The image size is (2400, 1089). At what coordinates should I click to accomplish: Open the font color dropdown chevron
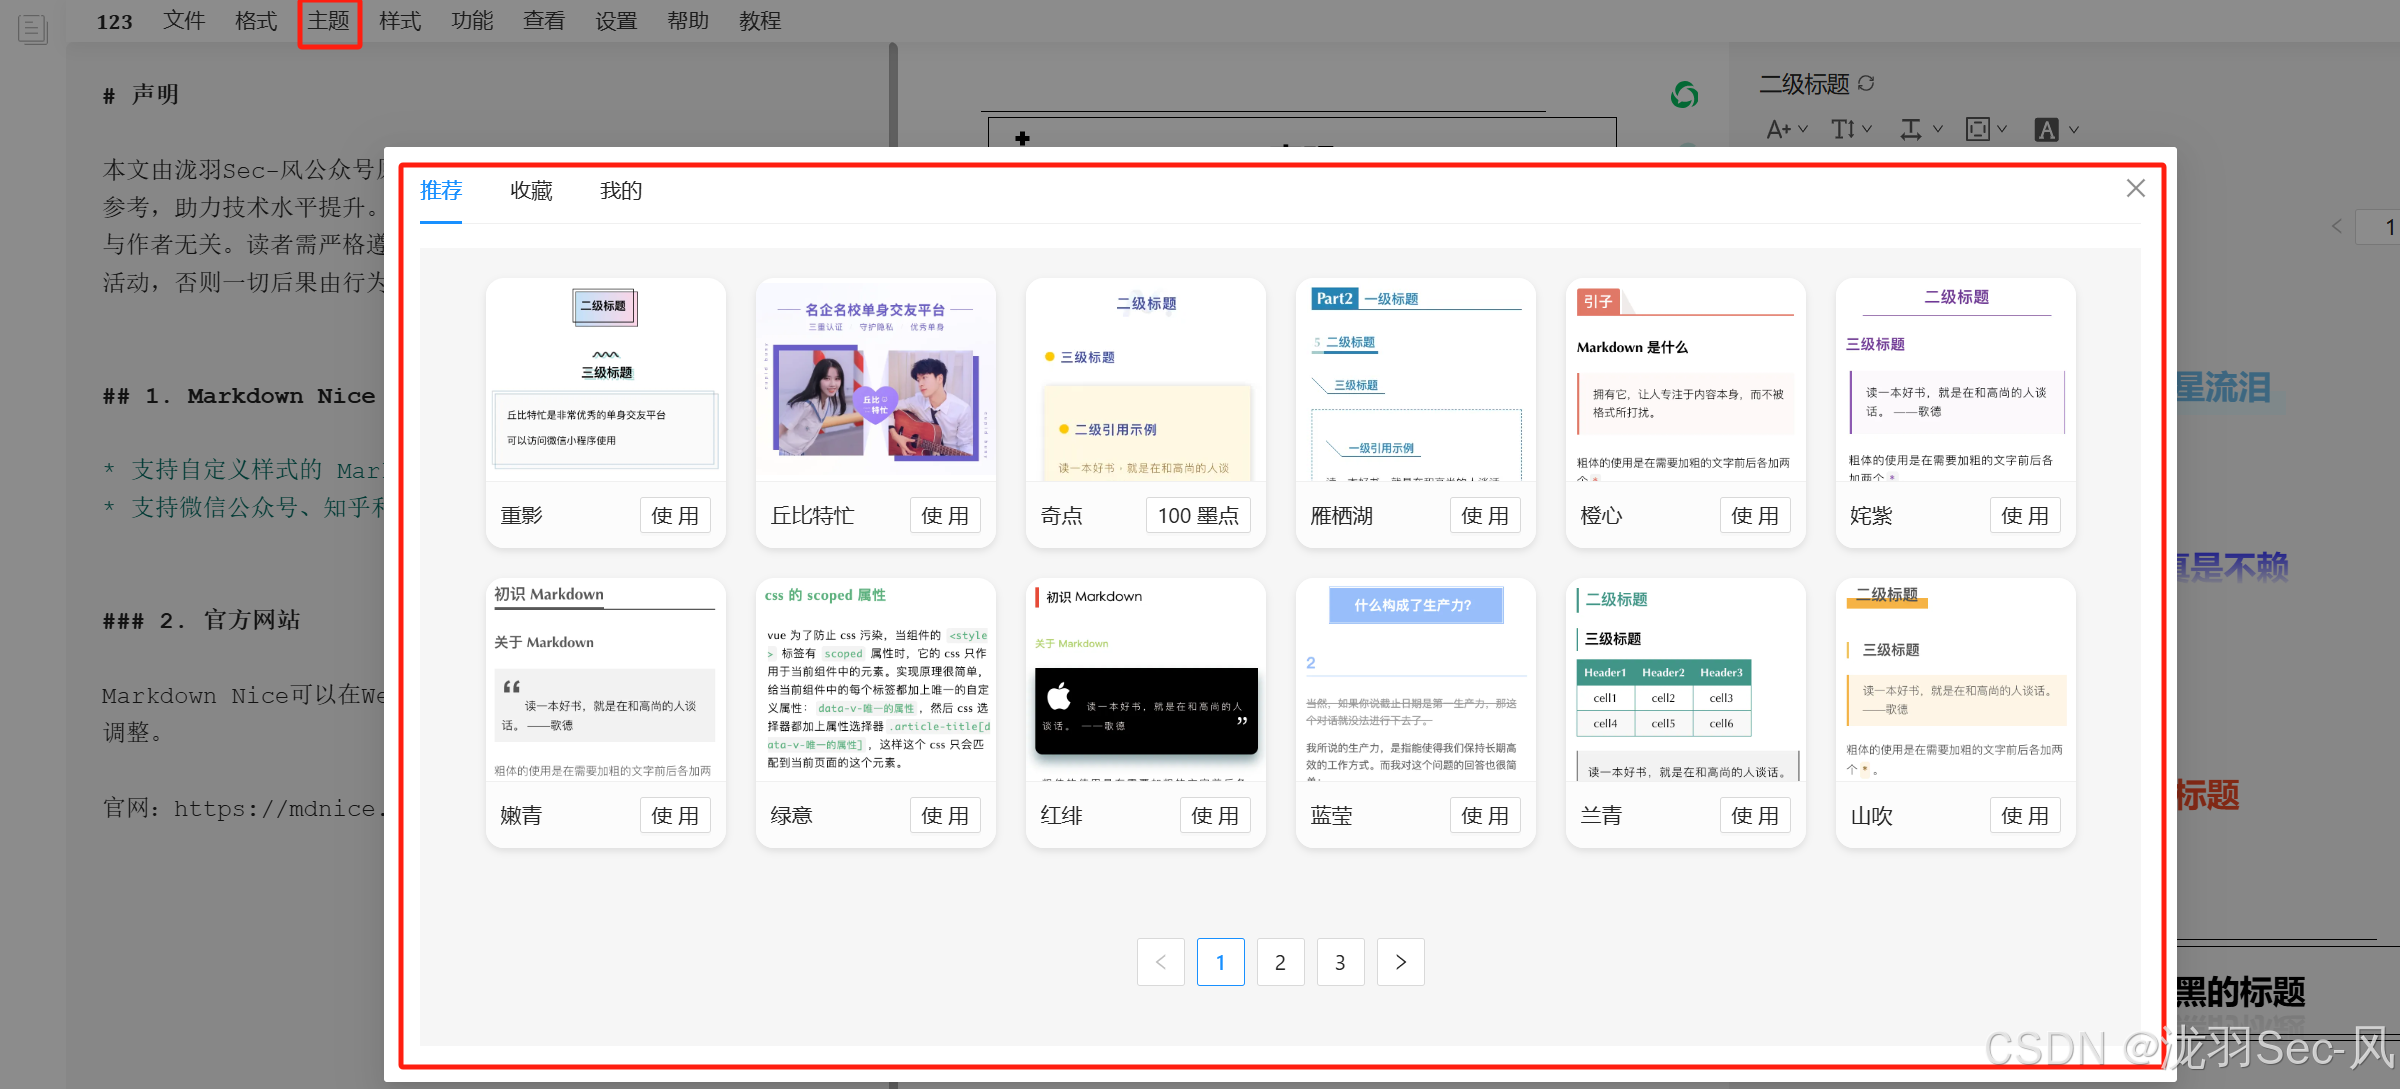pos(2073,129)
